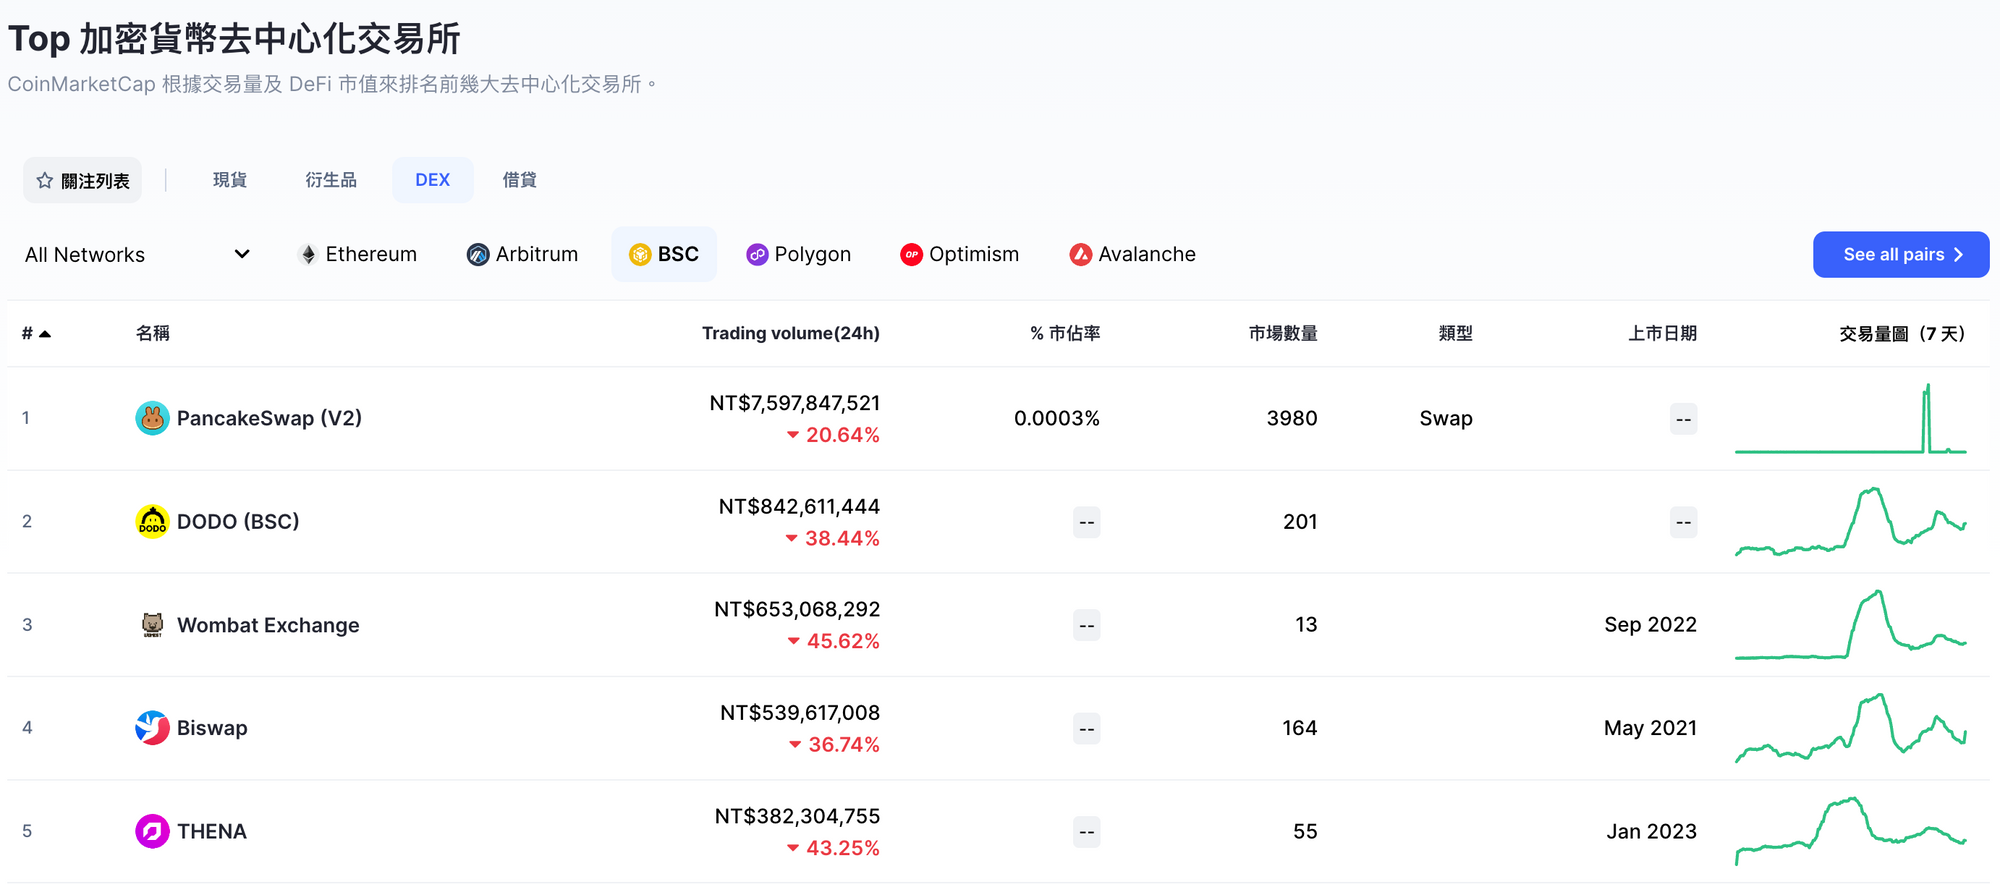Image resolution: width=2000 pixels, height=884 pixels.
Task: Click the Arbitrum network icon
Action: coord(478,255)
